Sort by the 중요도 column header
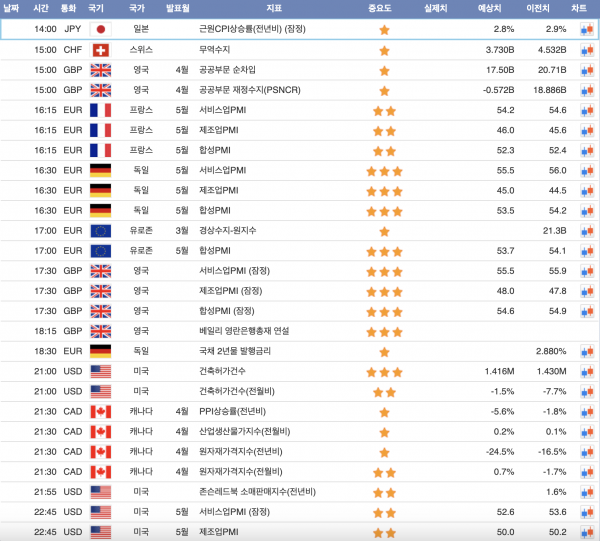Image resolution: width=600 pixels, height=541 pixels. [380, 8]
